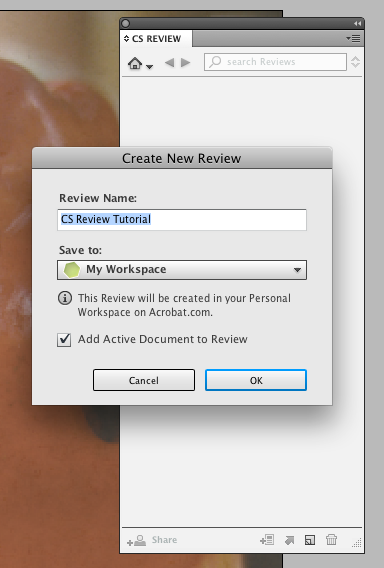Click the panel resize grip corner

[x=357, y=542]
